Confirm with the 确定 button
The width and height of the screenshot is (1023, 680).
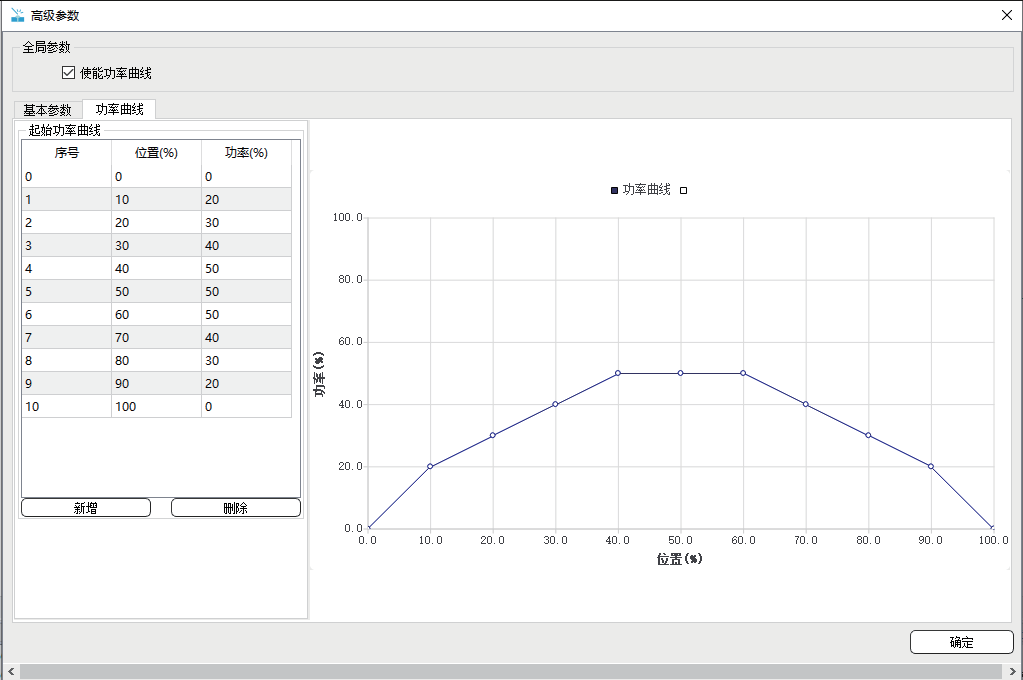(x=961, y=642)
